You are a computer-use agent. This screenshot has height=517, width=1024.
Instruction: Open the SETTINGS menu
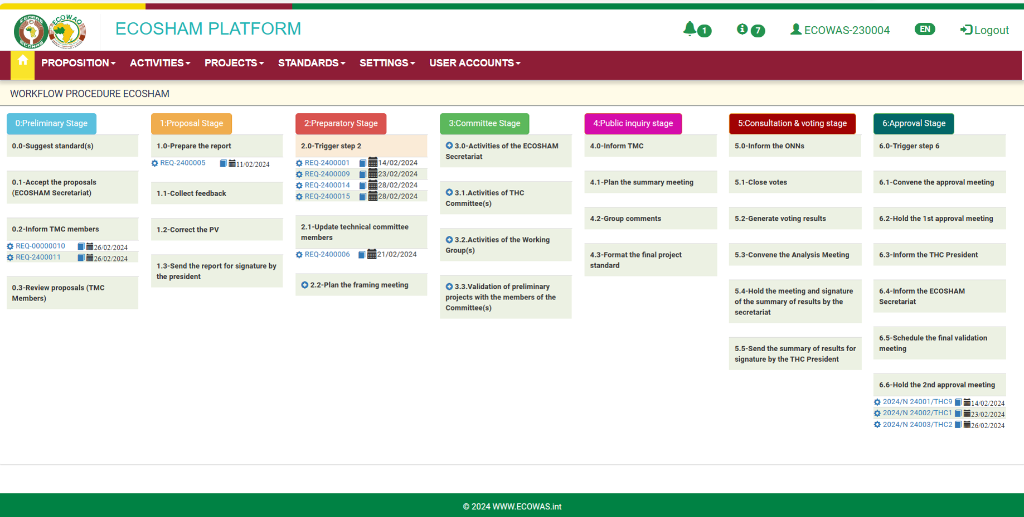[x=387, y=63]
